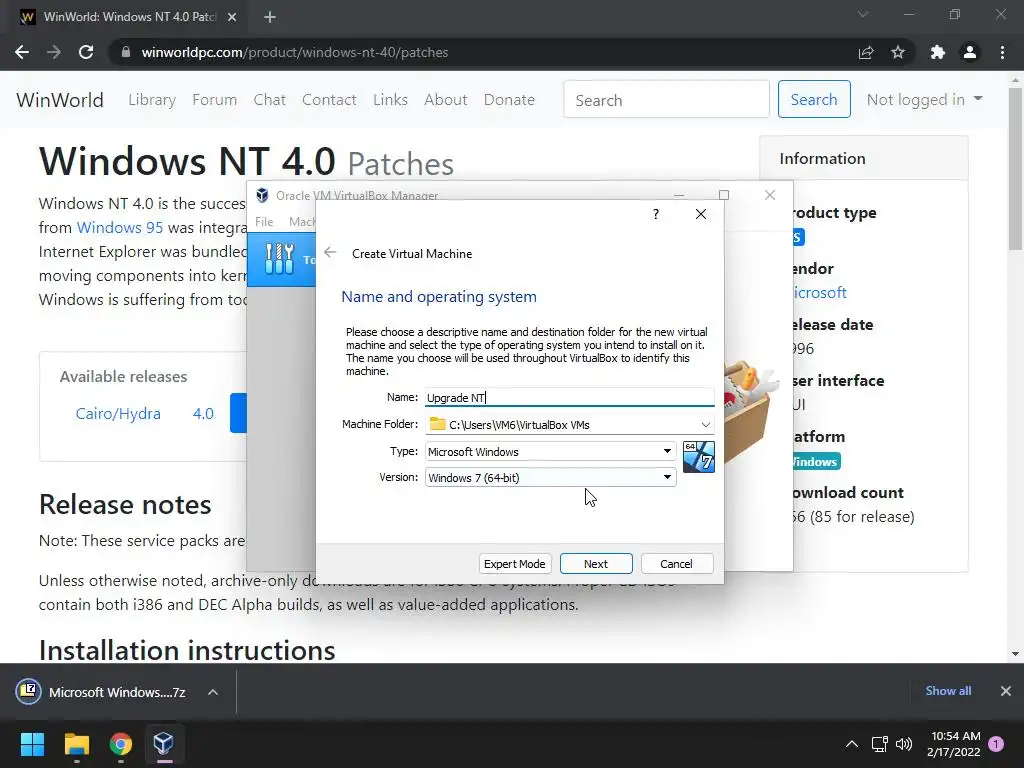Open Chrome from the taskbar

[x=120, y=744]
